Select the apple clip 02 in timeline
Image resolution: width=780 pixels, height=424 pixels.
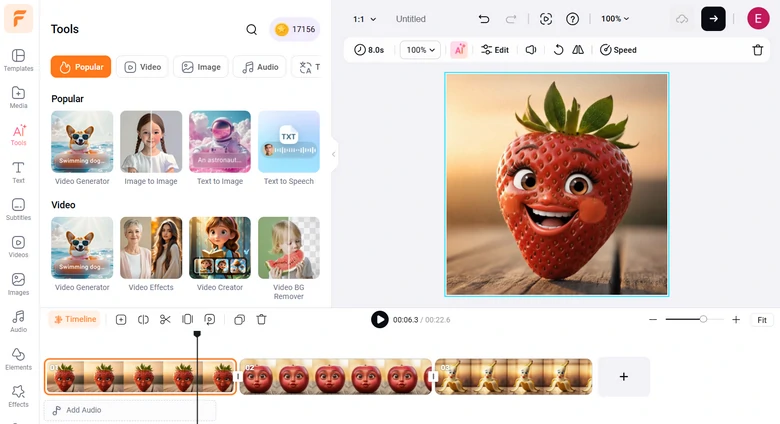tap(336, 377)
